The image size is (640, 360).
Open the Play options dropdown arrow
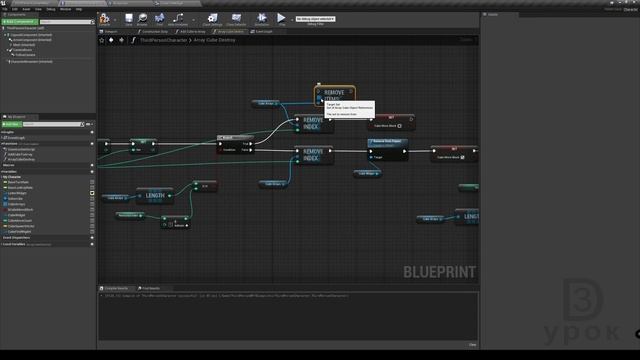[292, 19]
